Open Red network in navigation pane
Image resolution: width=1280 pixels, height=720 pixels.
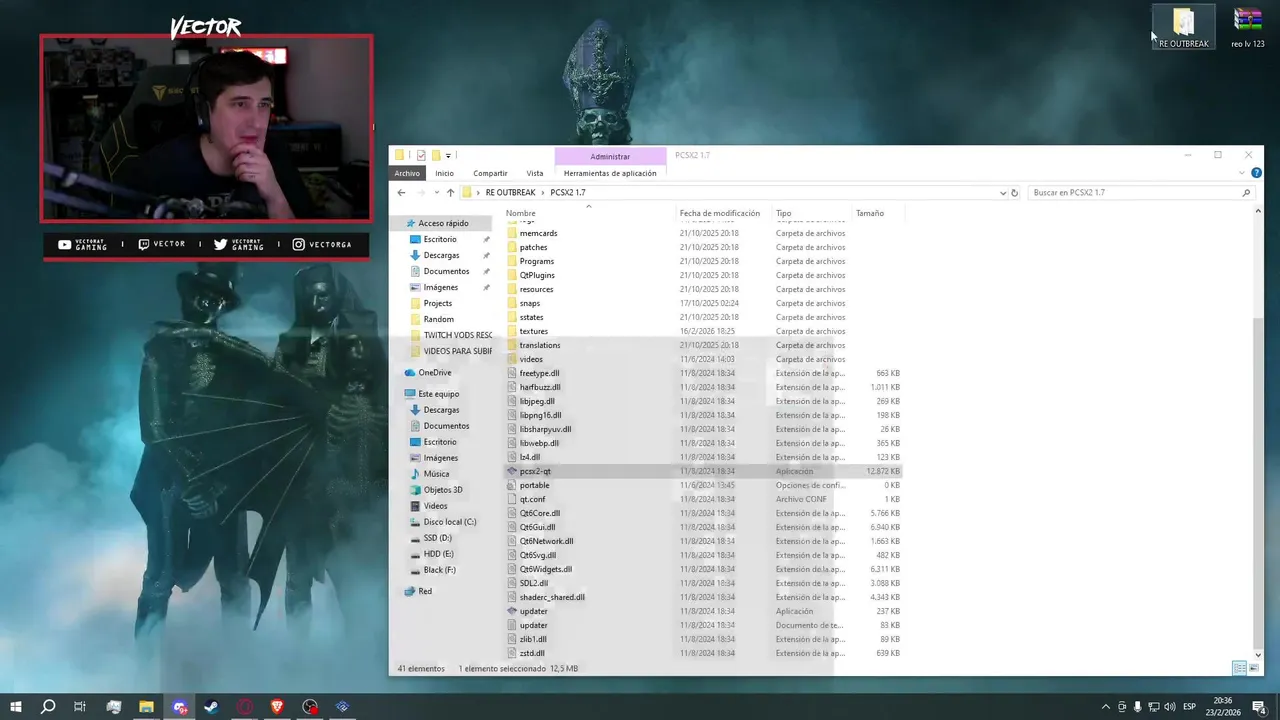tap(425, 591)
